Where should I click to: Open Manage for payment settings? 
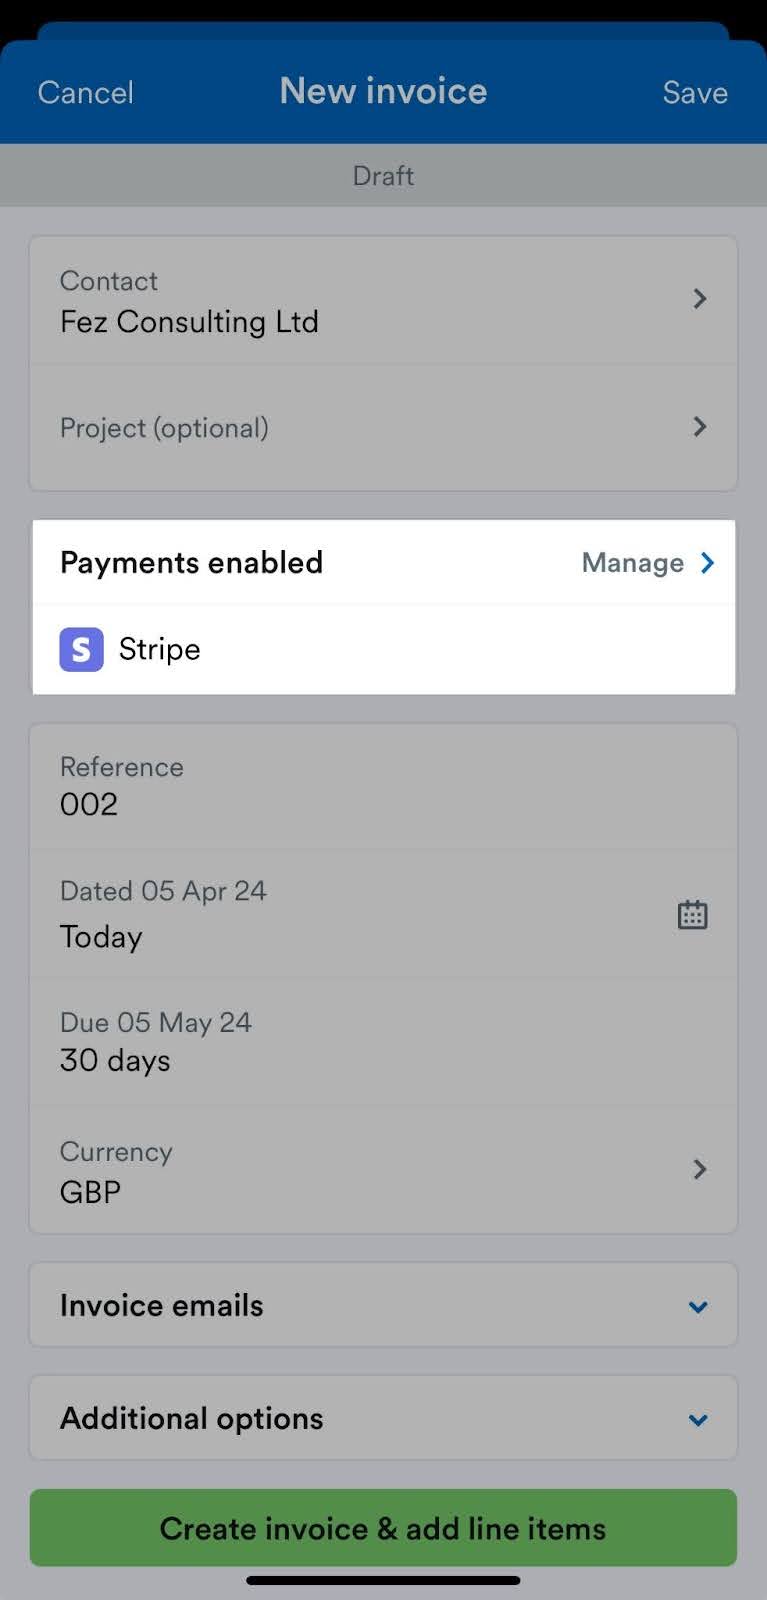pos(632,562)
